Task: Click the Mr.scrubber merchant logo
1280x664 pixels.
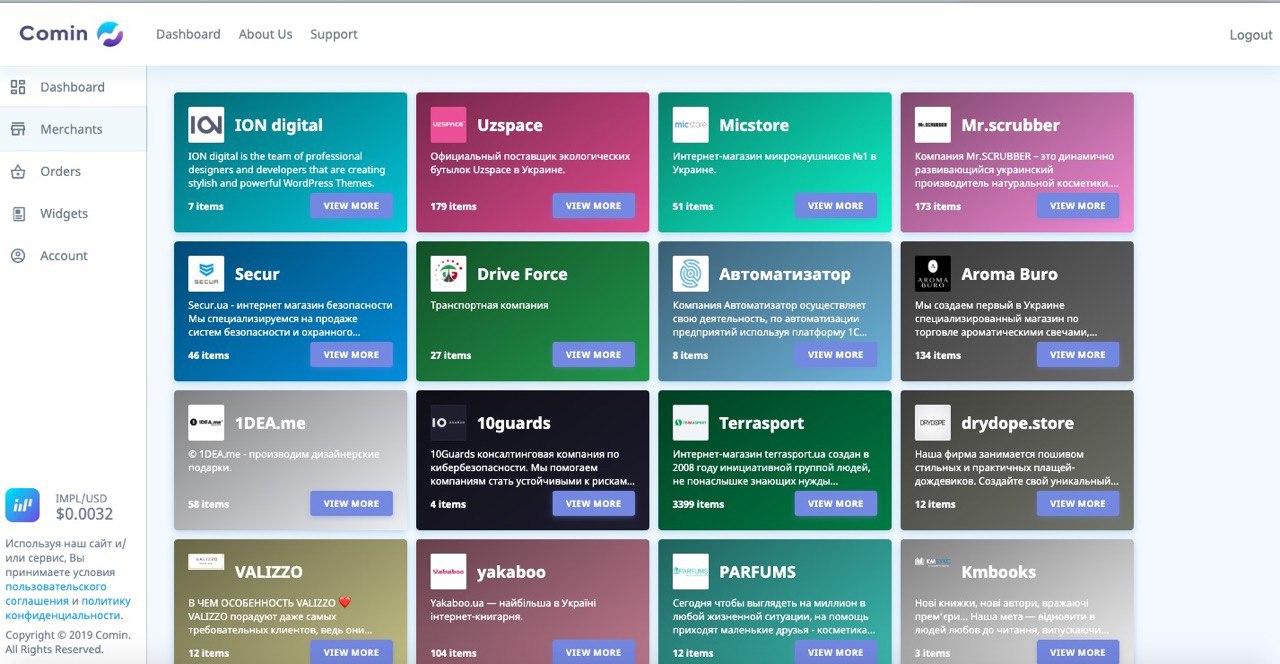Action: pos(933,125)
